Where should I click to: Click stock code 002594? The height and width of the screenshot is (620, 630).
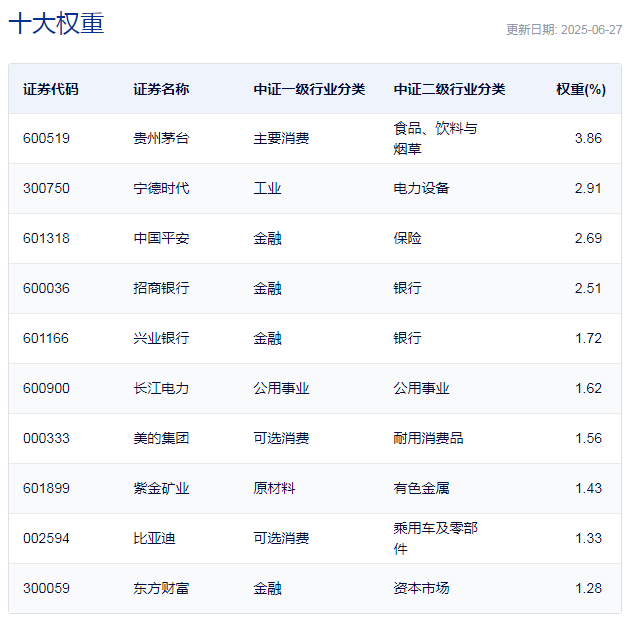(x=46, y=538)
